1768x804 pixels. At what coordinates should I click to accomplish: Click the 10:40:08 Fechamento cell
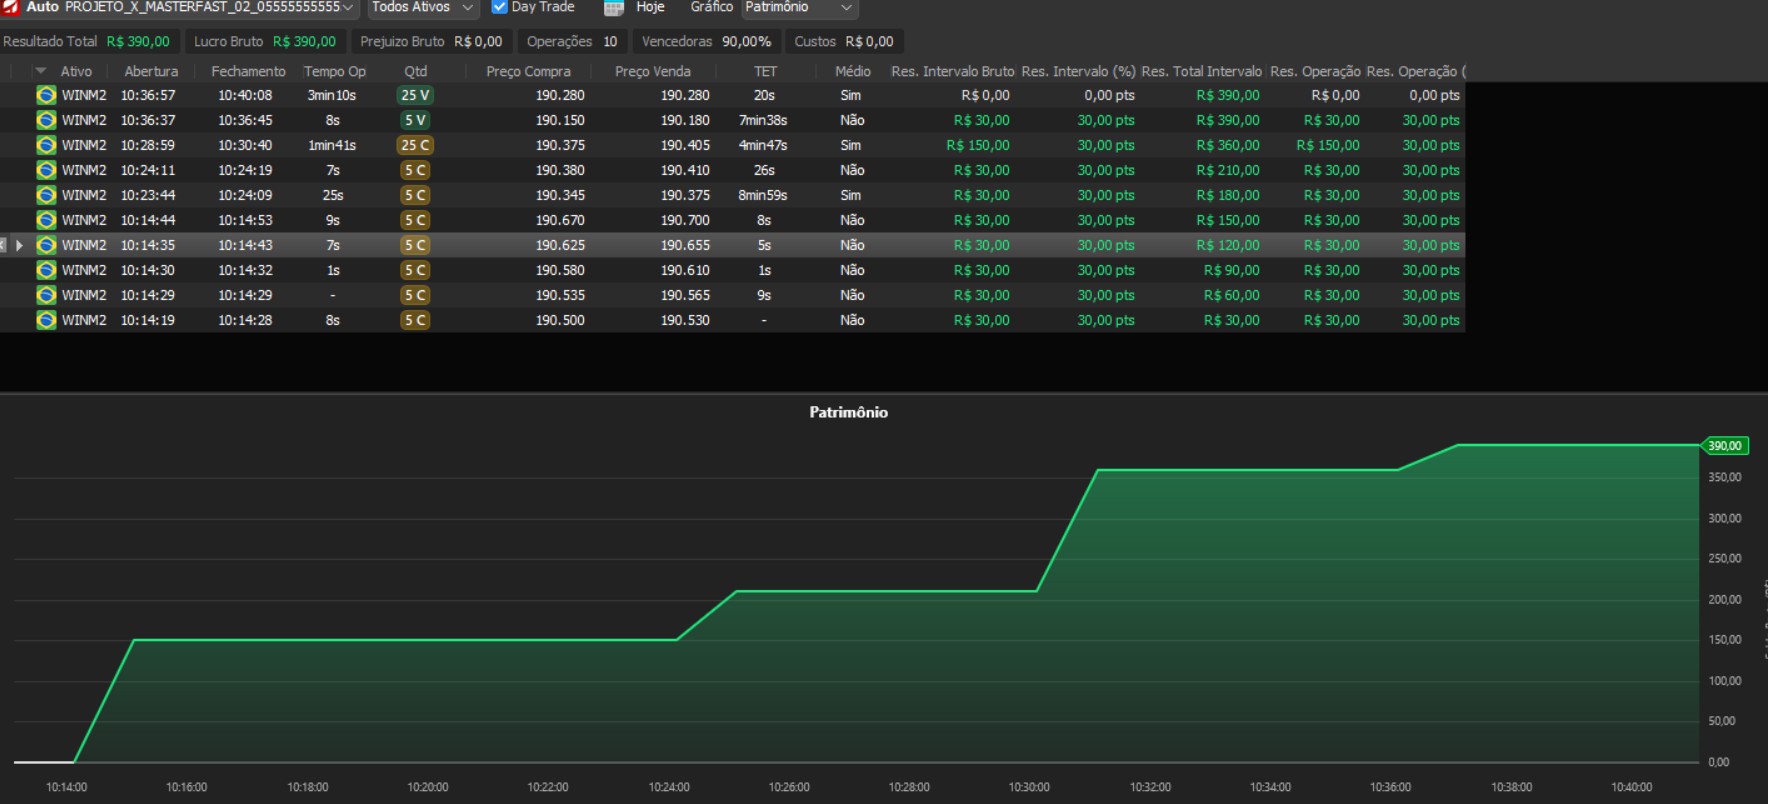245,95
